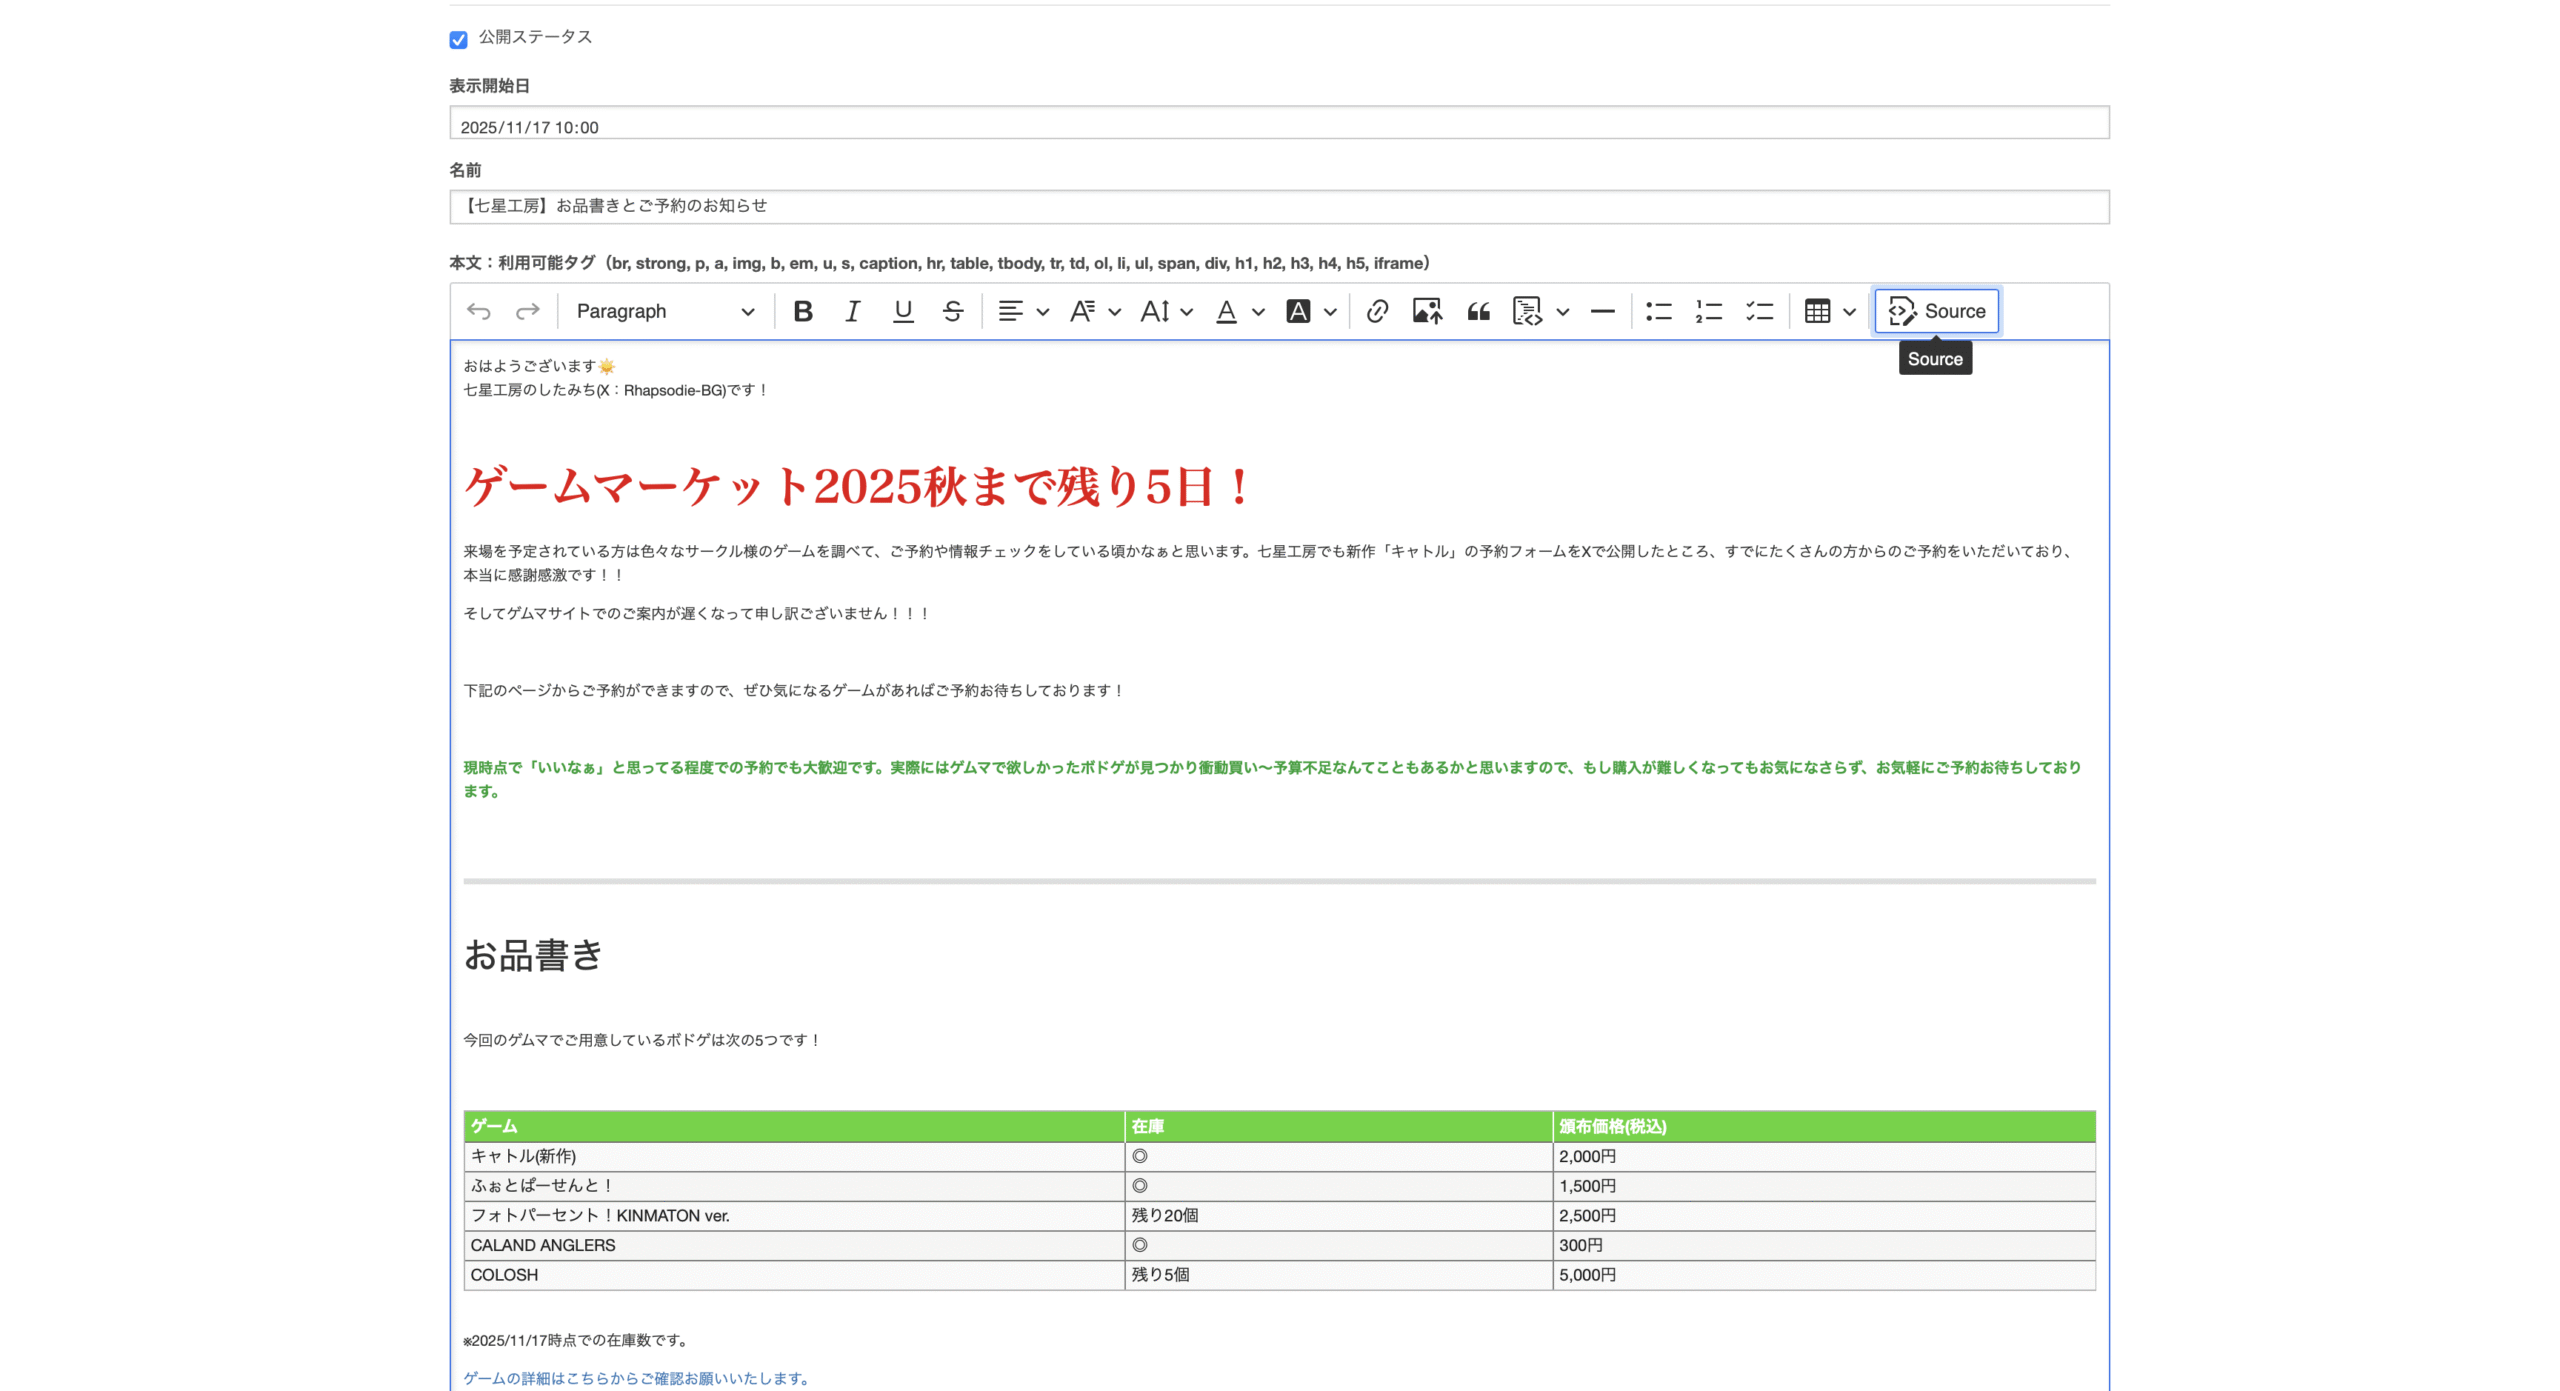Apply underline formatting
Viewport: 2560px width, 1391px height.
coord(902,311)
